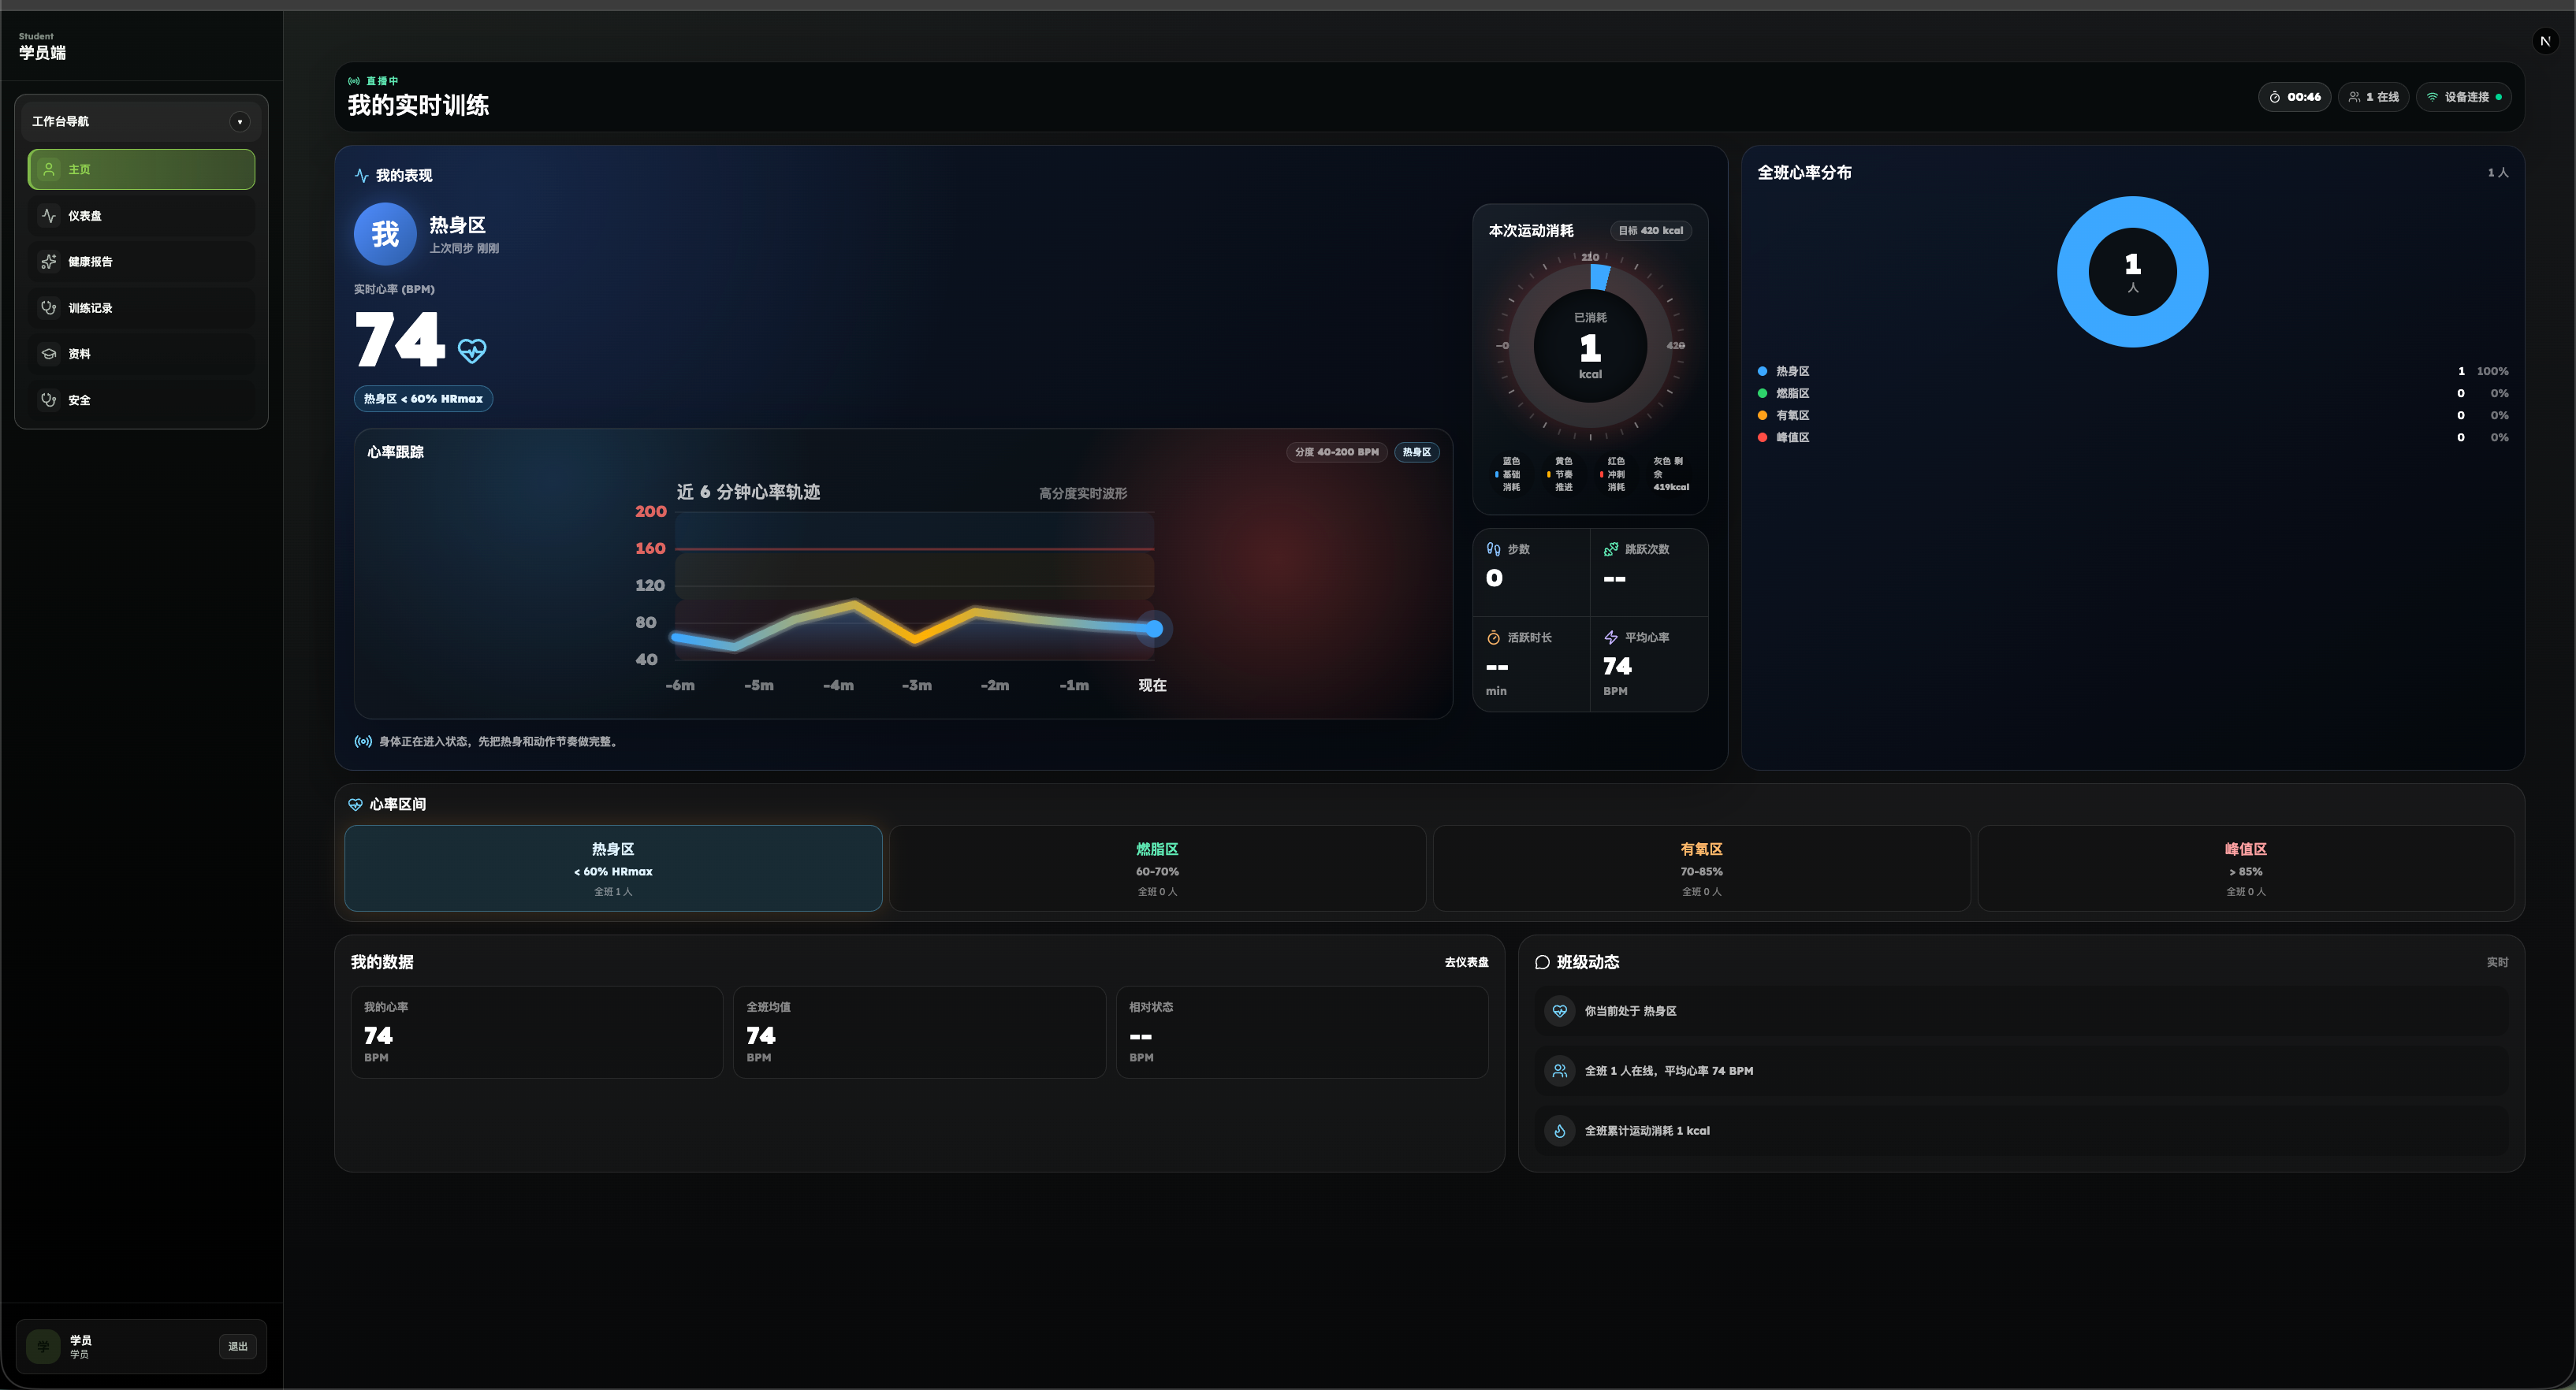Click the 1 人 count in 全班心率分布 header
The width and height of the screenshot is (2576, 1390).
pos(2497,173)
